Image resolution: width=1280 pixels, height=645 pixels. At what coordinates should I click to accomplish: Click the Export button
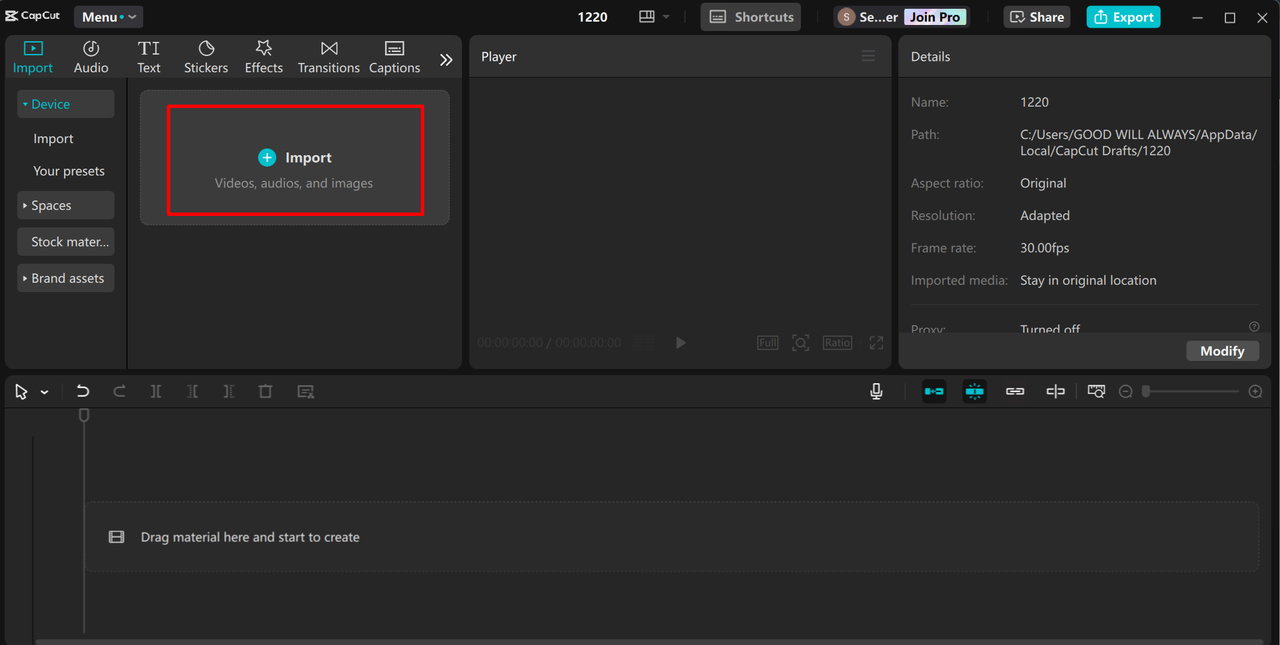[1123, 17]
